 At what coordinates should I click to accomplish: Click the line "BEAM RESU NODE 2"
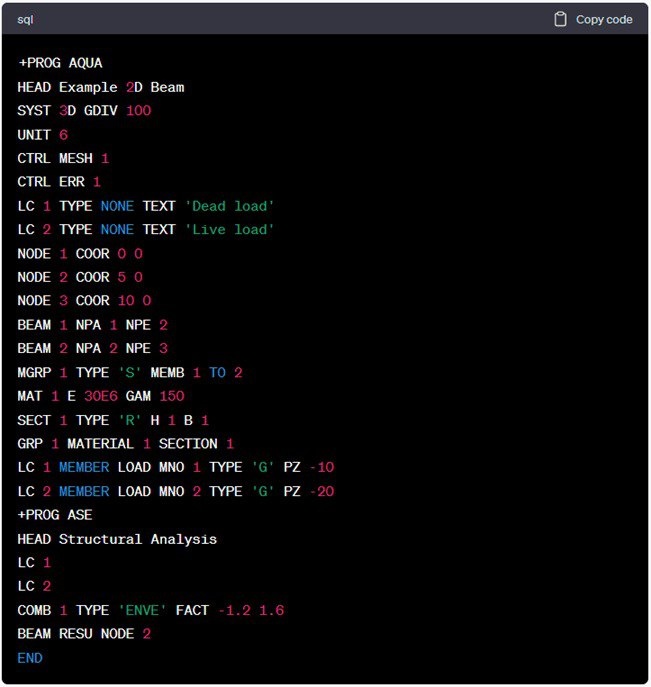[x=84, y=634]
